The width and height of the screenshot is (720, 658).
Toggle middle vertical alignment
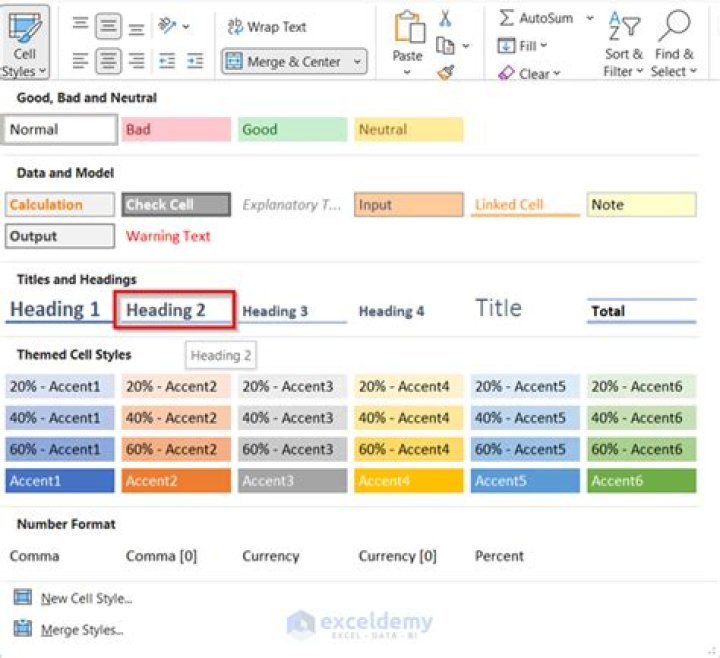coord(108,26)
